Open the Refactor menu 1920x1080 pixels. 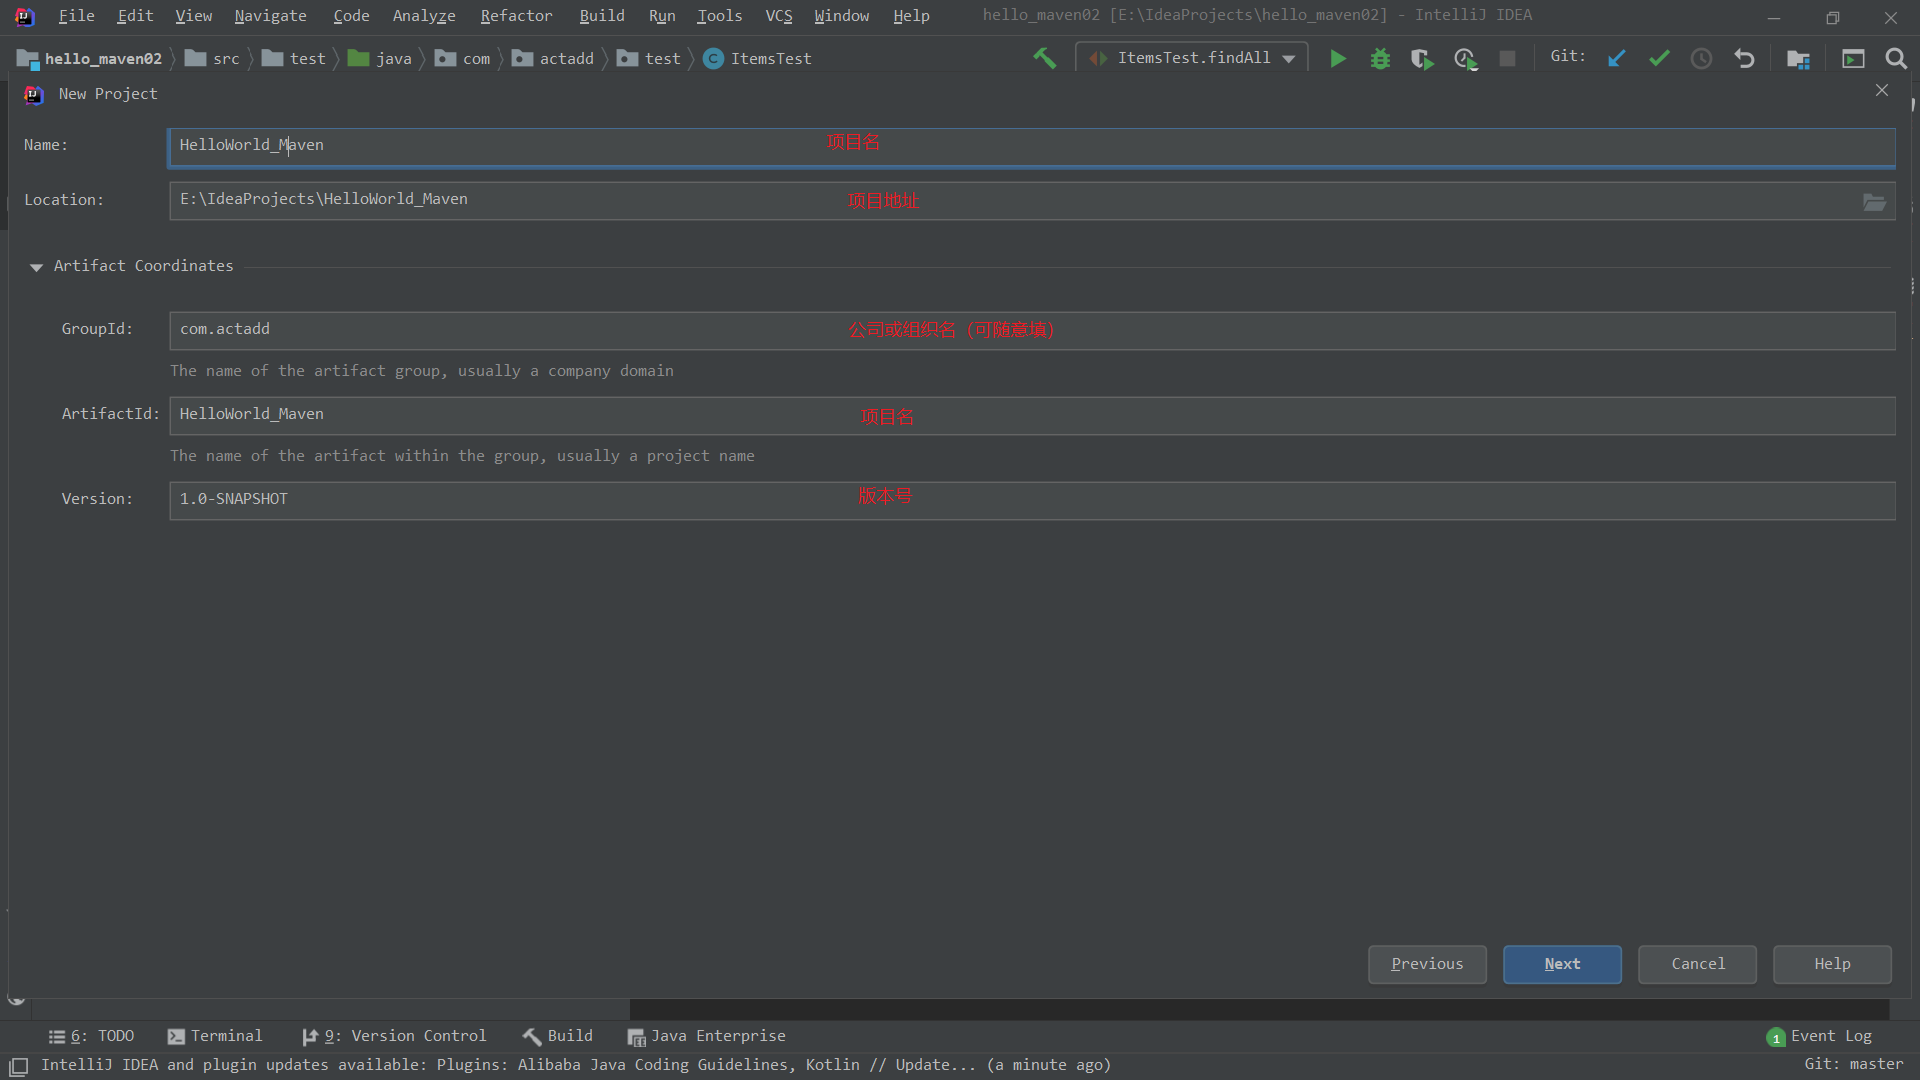pyautogui.click(x=516, y=16)
